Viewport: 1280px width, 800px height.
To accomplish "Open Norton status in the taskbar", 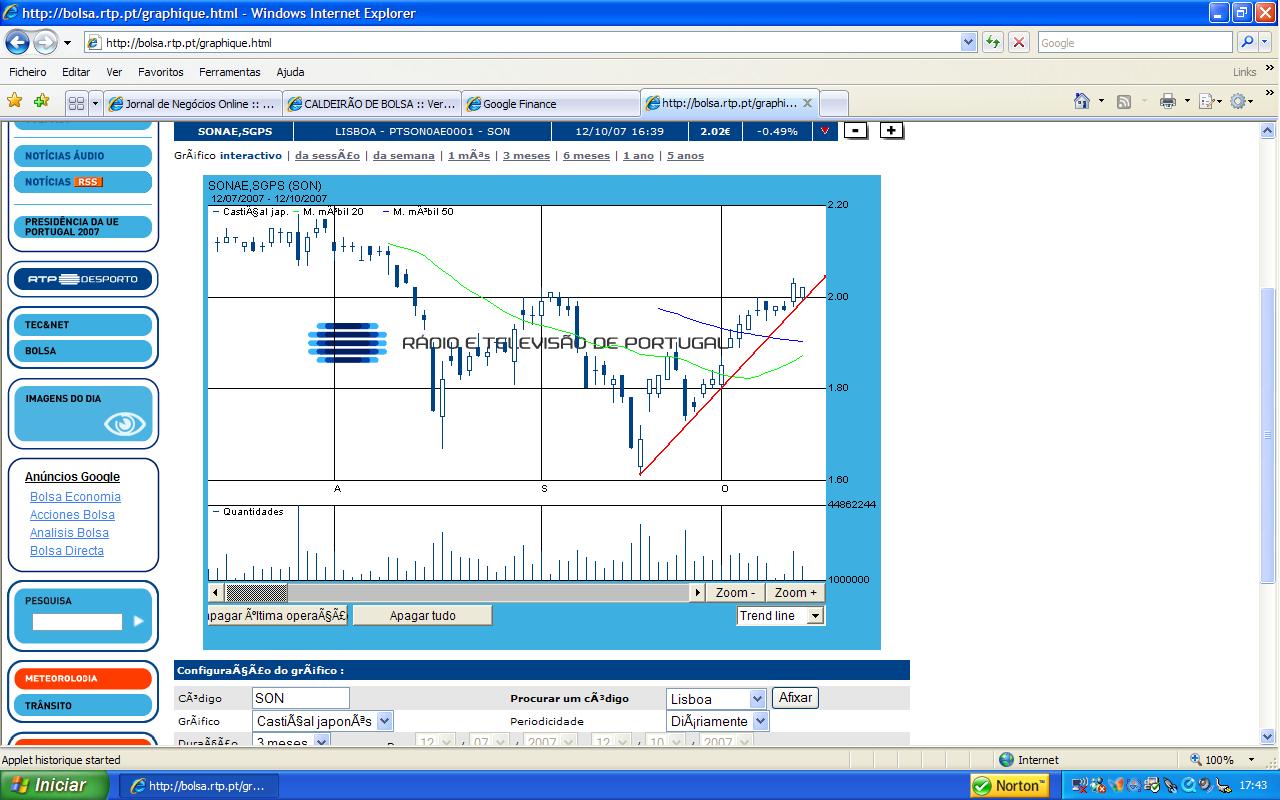I will [1010, 786].
